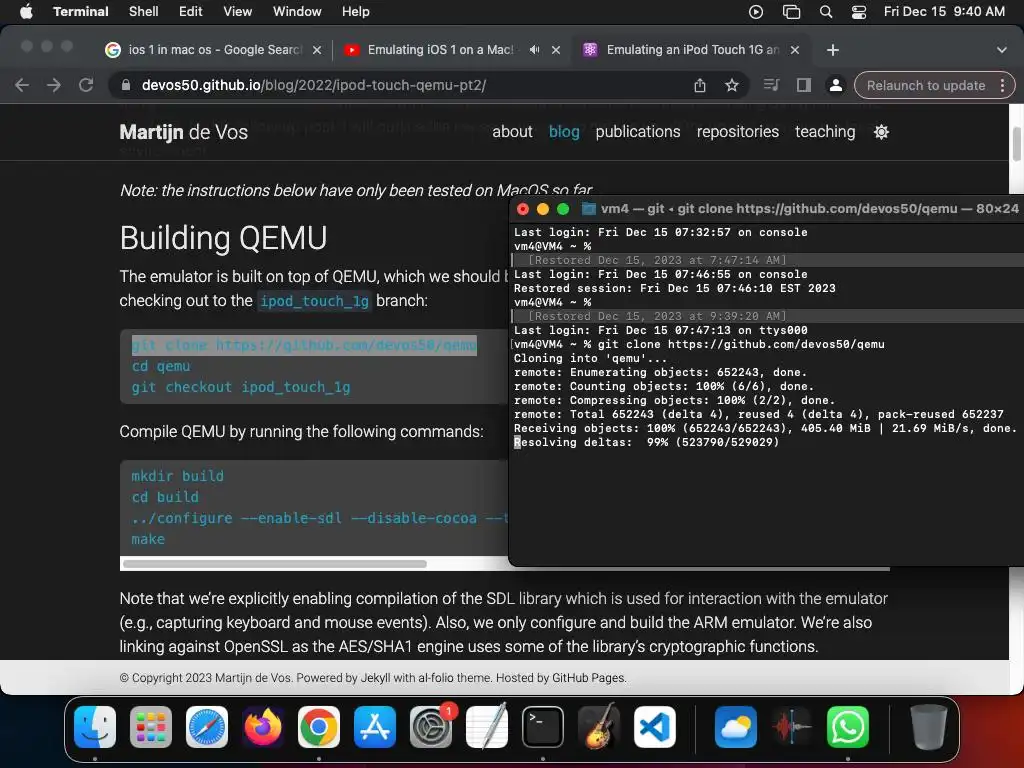Viewport: 1024px width, 768px height.
Task: Go to Martijn de Vos home link
Action: click(x=184, y=132)
